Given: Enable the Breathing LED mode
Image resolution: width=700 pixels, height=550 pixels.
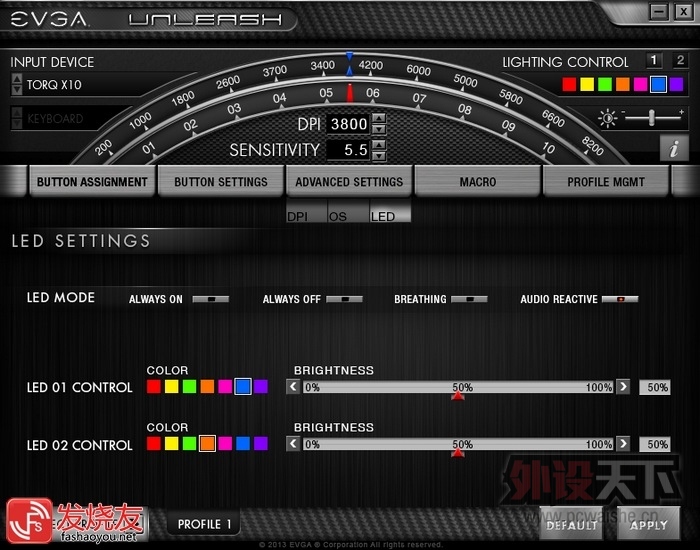Looking at the screenshot, I should pos(469,299).
